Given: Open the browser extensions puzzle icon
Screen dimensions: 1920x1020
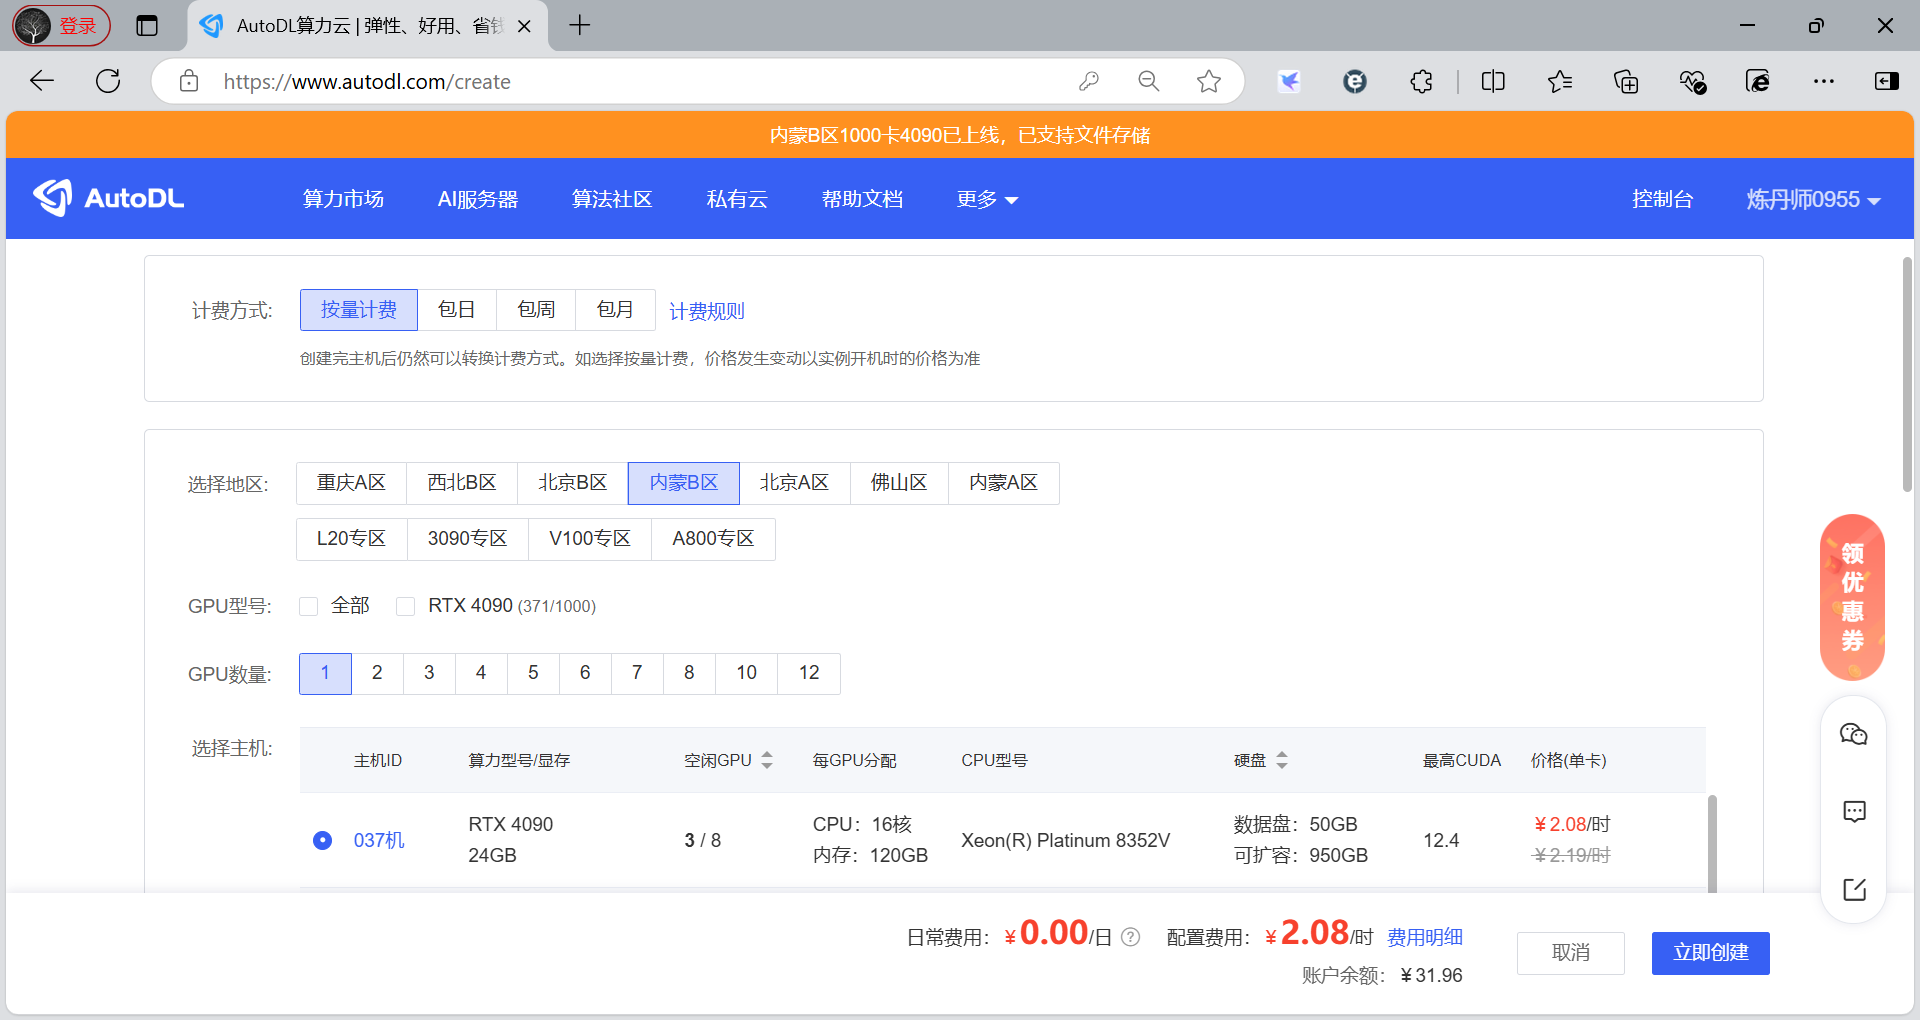Looking at the screenshot, I should (x=1421, y=81).
